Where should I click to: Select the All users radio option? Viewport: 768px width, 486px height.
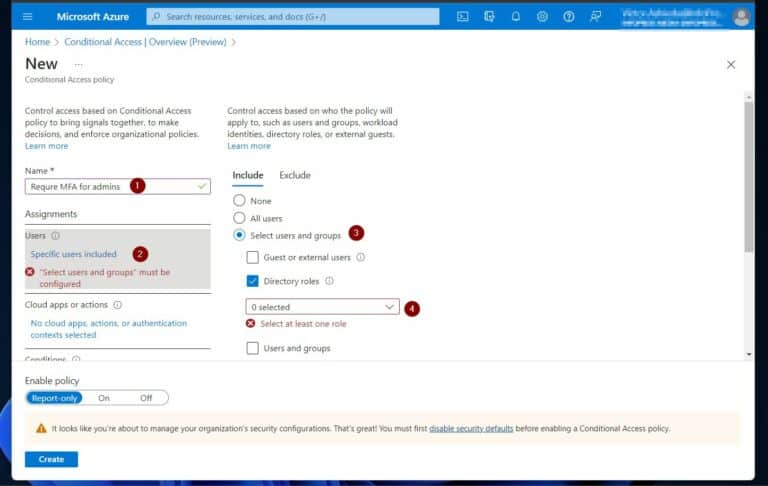(239, 218)
